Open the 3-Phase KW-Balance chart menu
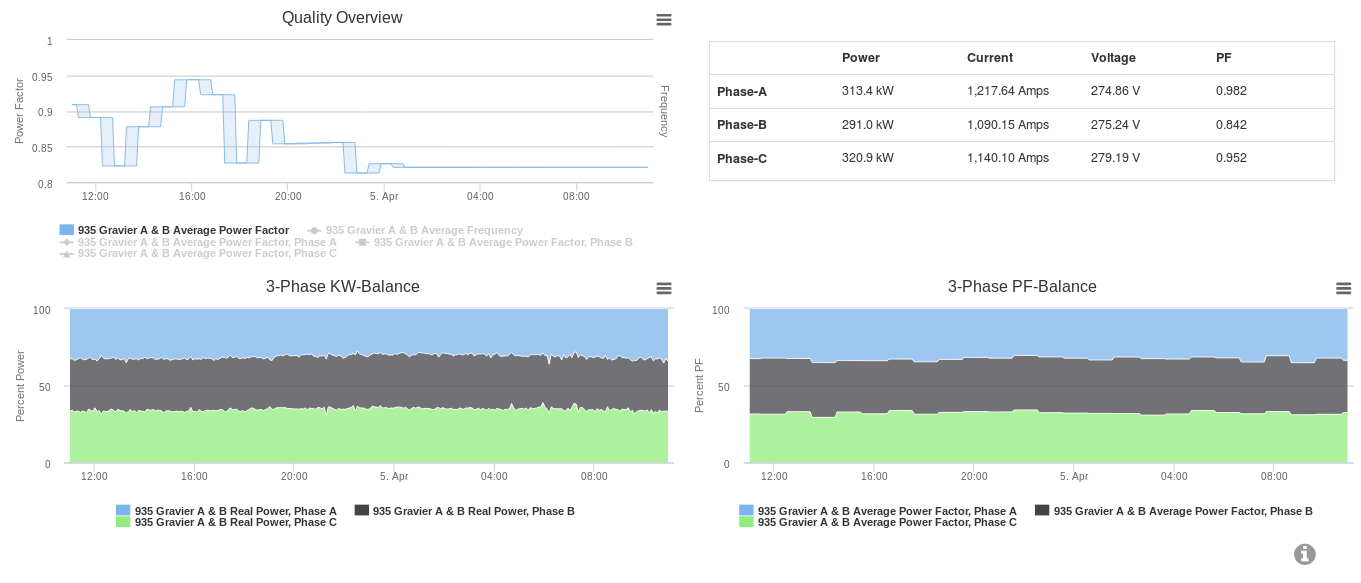This screenshot has width=1361, height=583. click(x=664, y=288)
